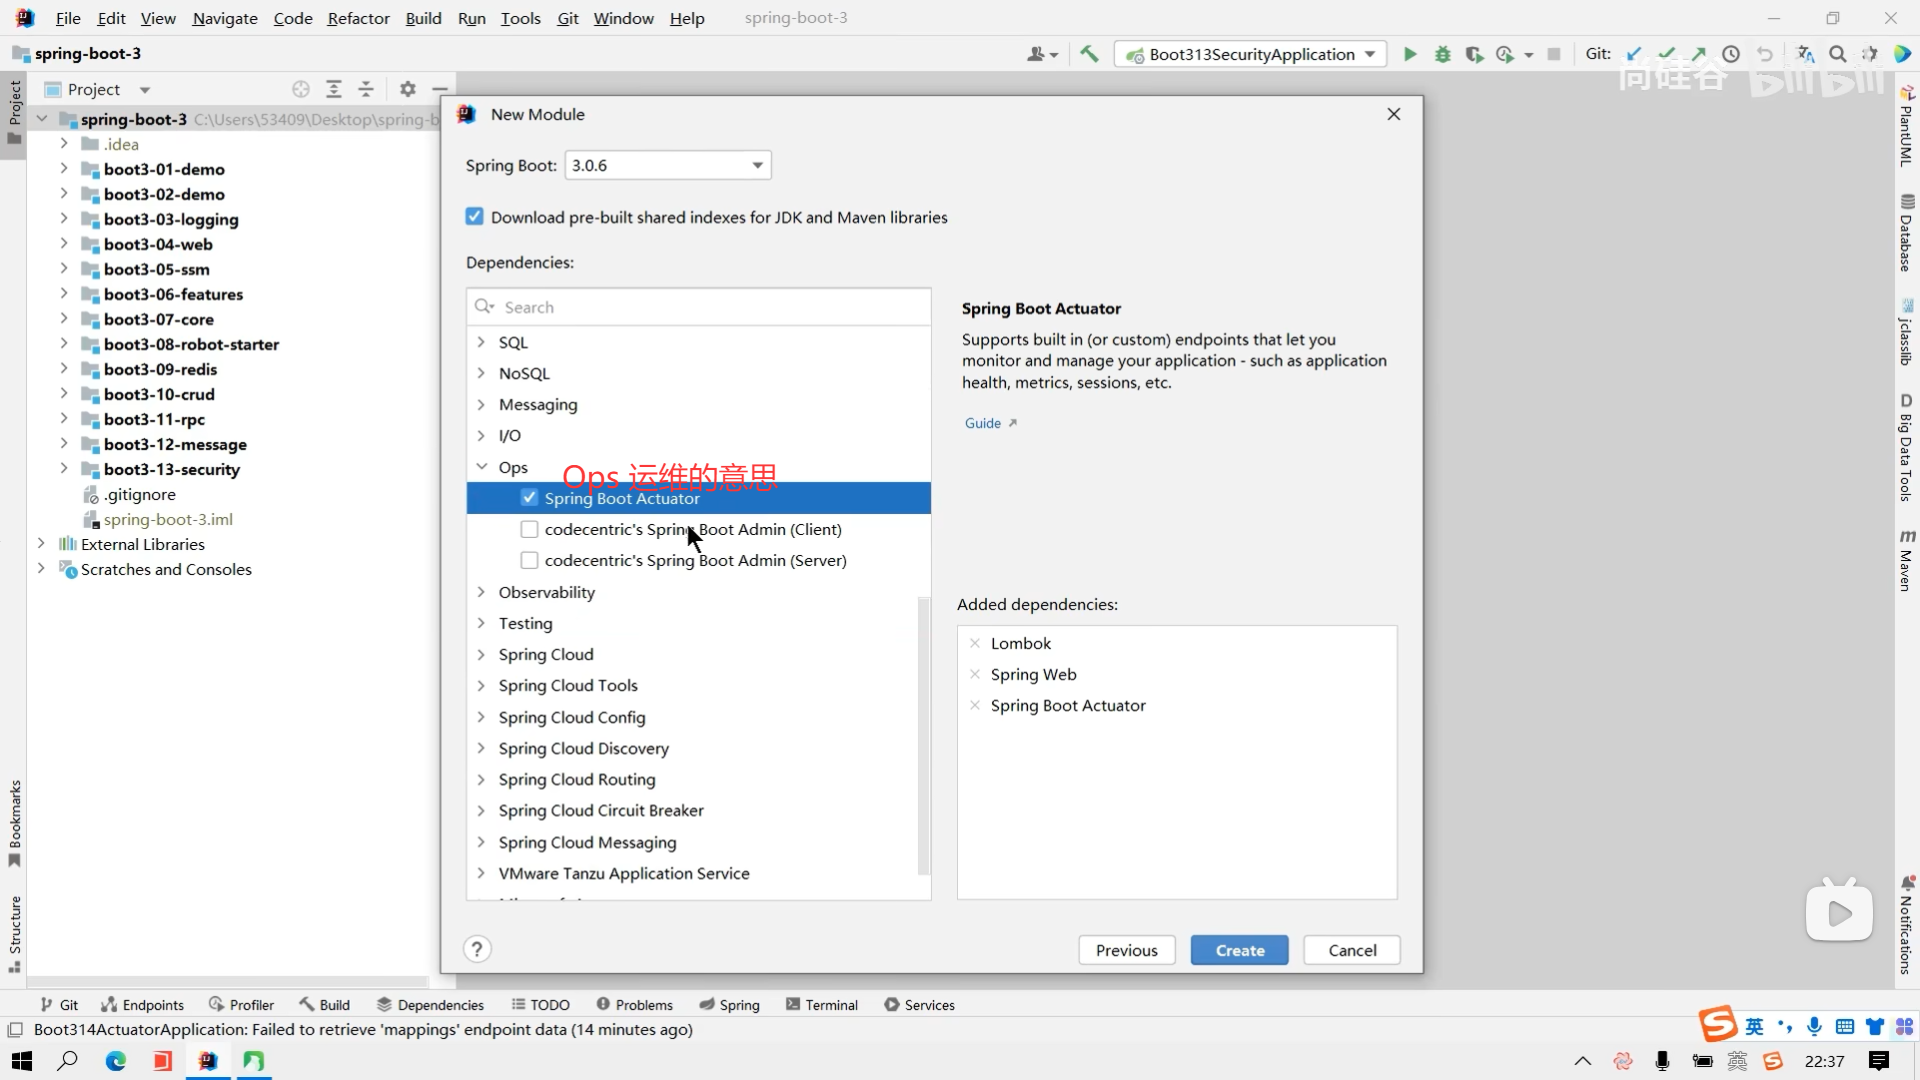Open project panel settings gear icon

[407, 89]
